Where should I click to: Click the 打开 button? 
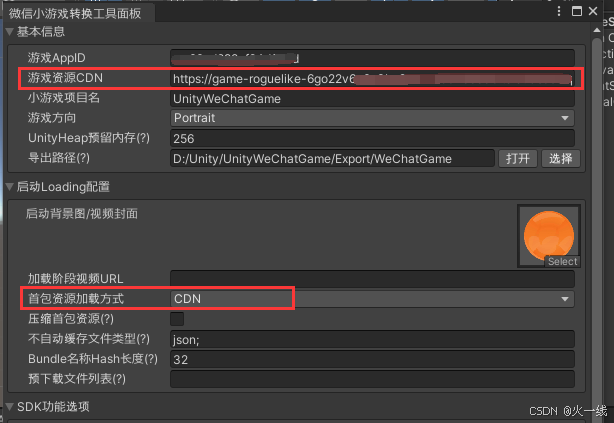point(518,158)
